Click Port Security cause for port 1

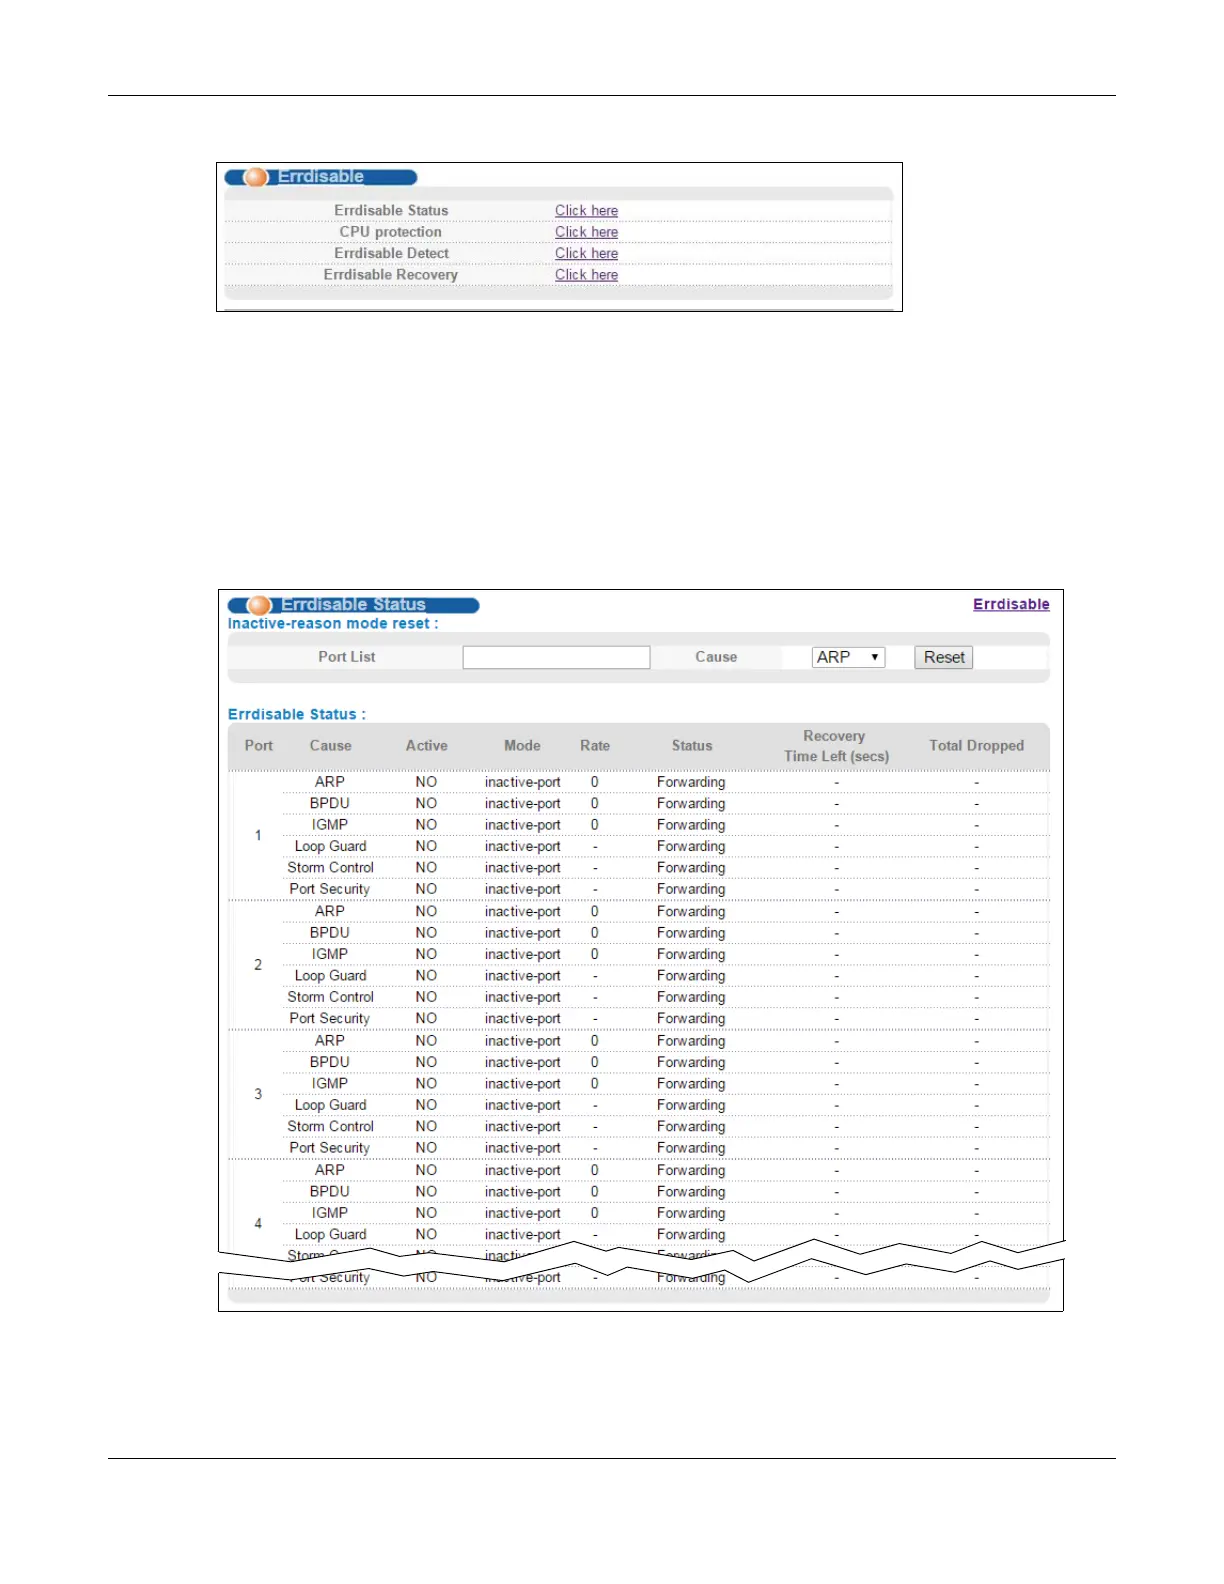pos(330,889)
